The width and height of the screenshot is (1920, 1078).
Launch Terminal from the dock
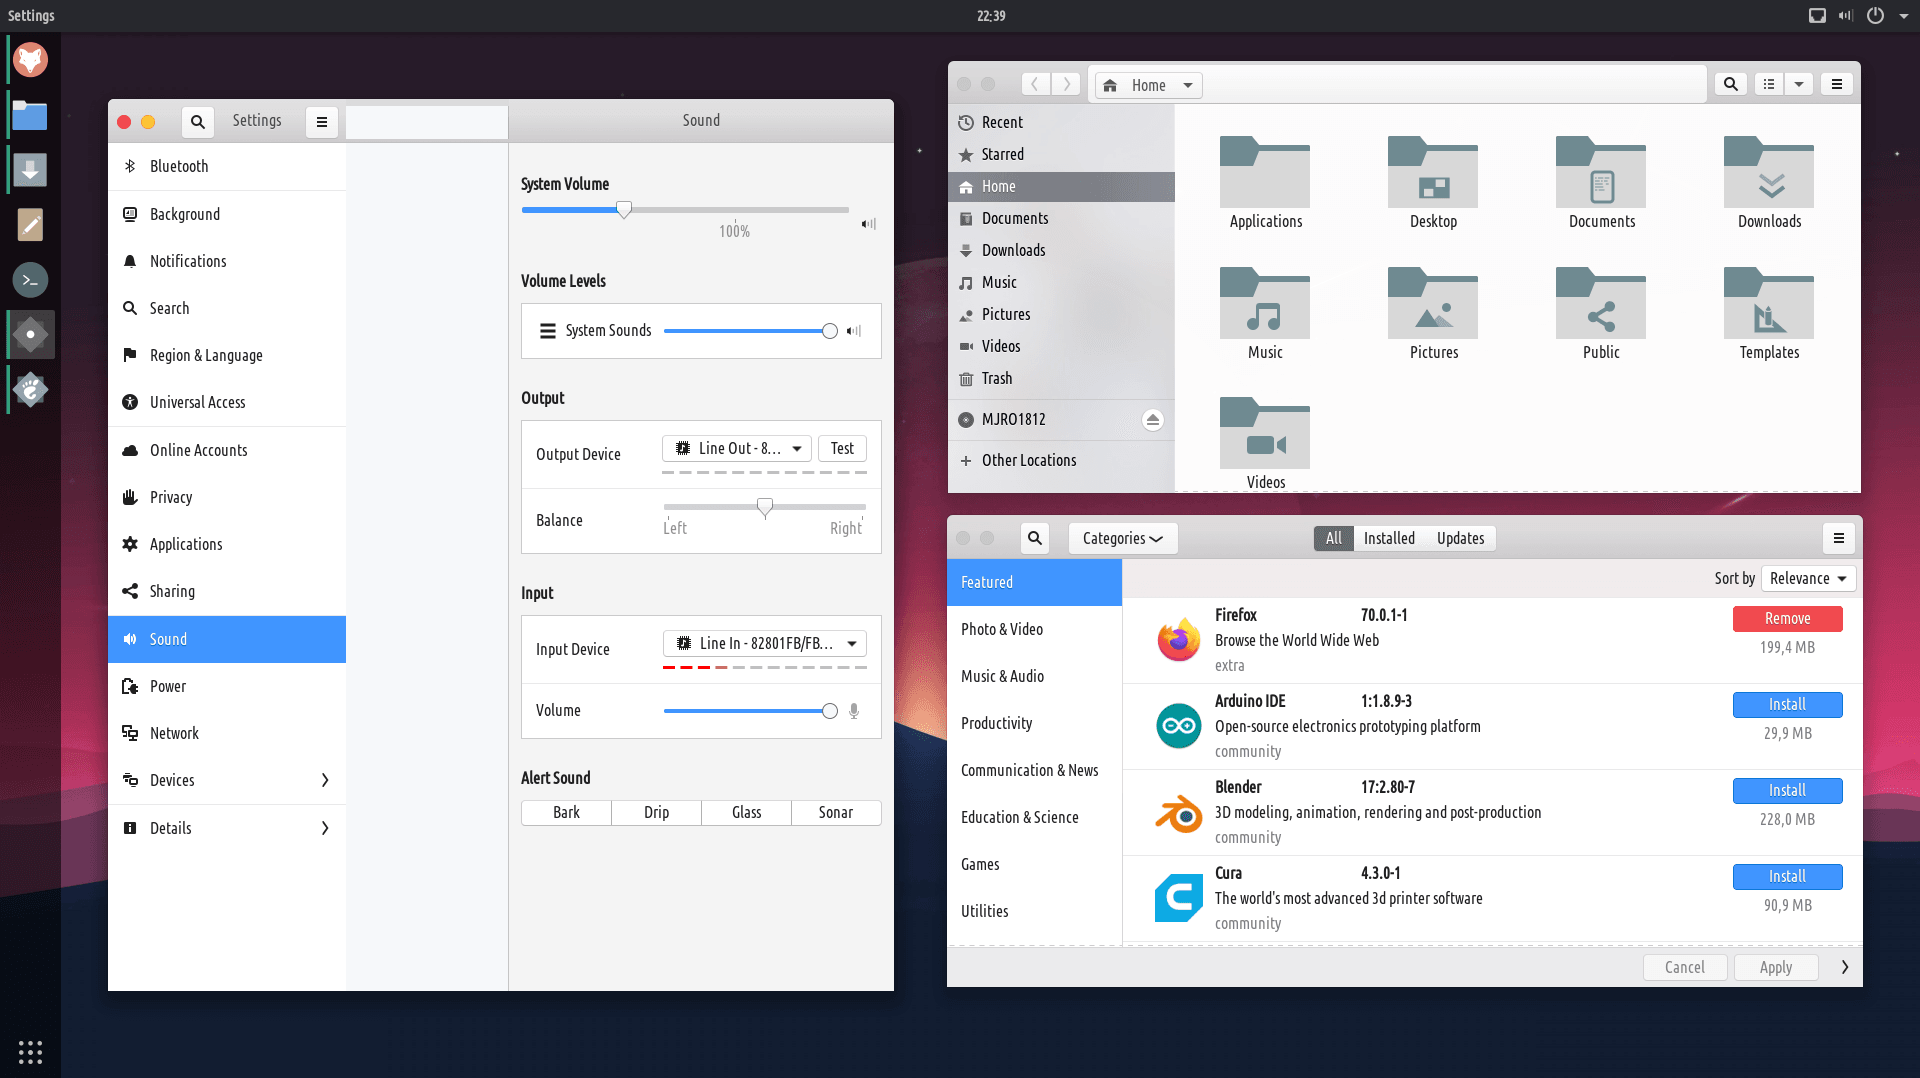tap(30, 280)
